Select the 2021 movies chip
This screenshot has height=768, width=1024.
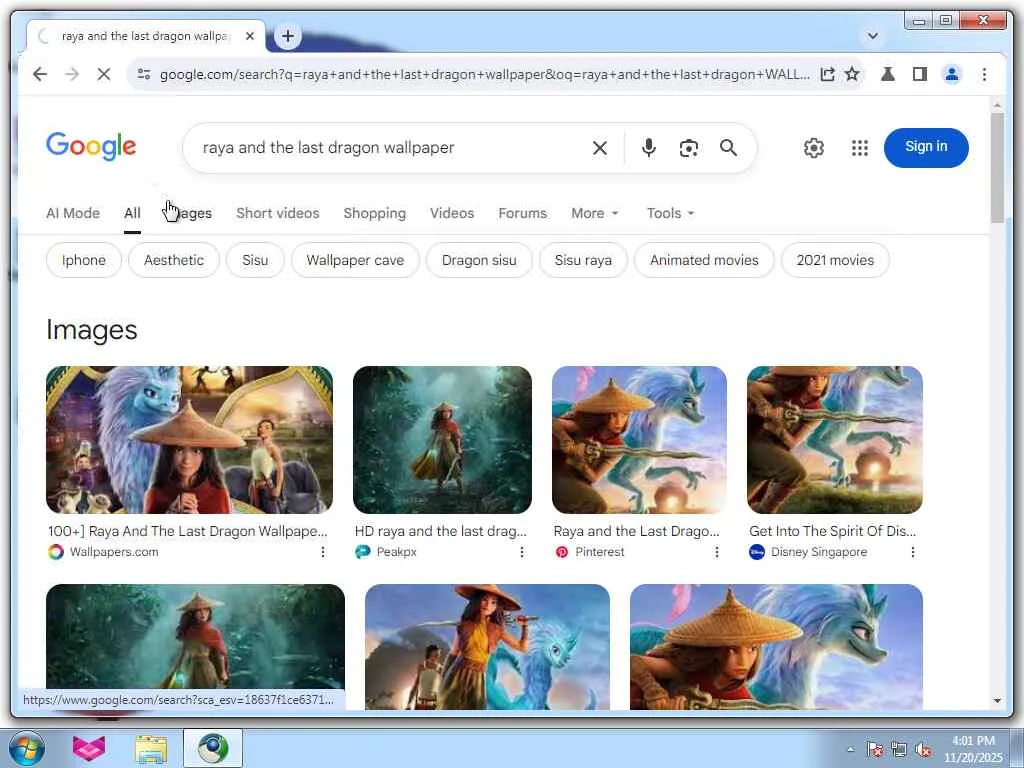[835, 260]
